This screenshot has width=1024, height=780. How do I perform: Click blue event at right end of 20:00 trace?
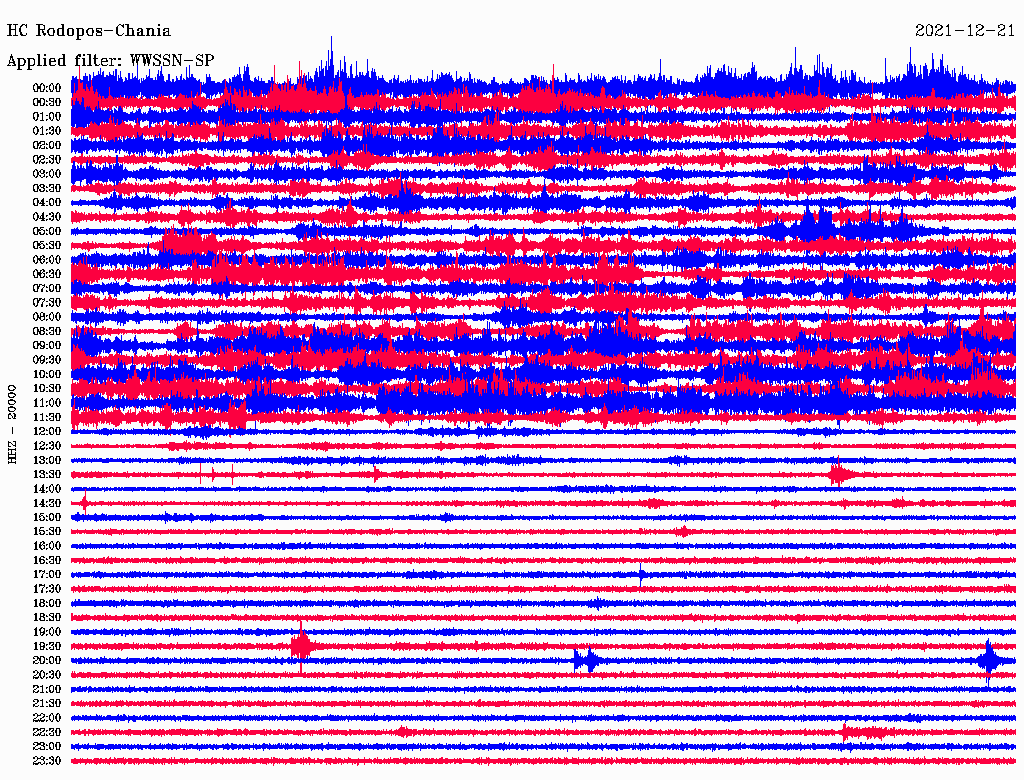coord(989,660)
